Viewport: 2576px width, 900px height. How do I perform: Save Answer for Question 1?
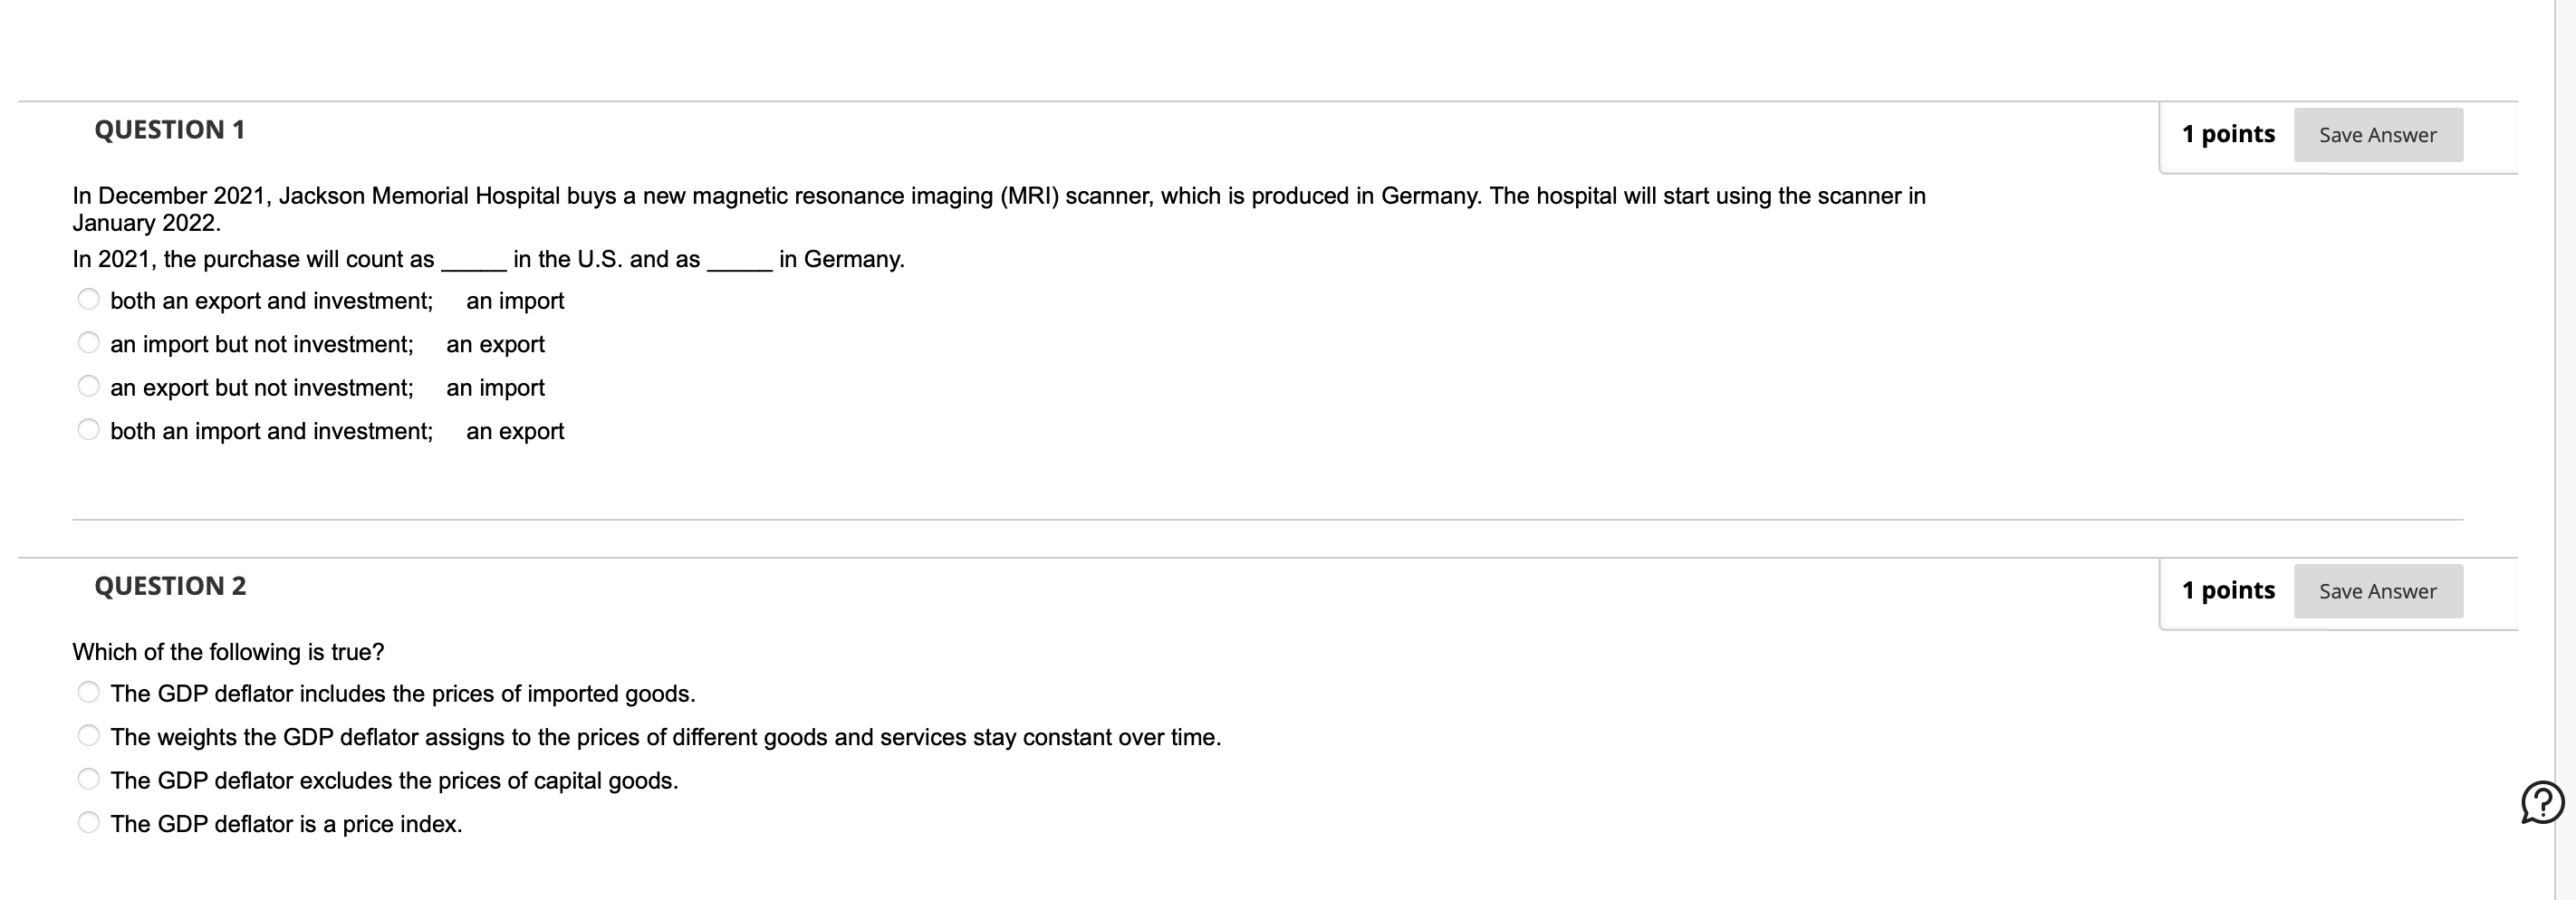2378,135
